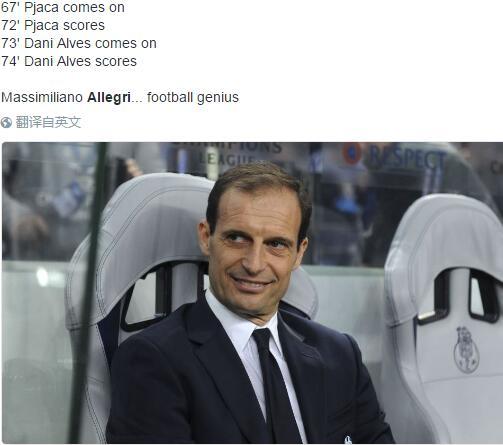Click the empty gray seat on the right
The width and height of the screenshot is (503, 445).
tap(443, 318)
